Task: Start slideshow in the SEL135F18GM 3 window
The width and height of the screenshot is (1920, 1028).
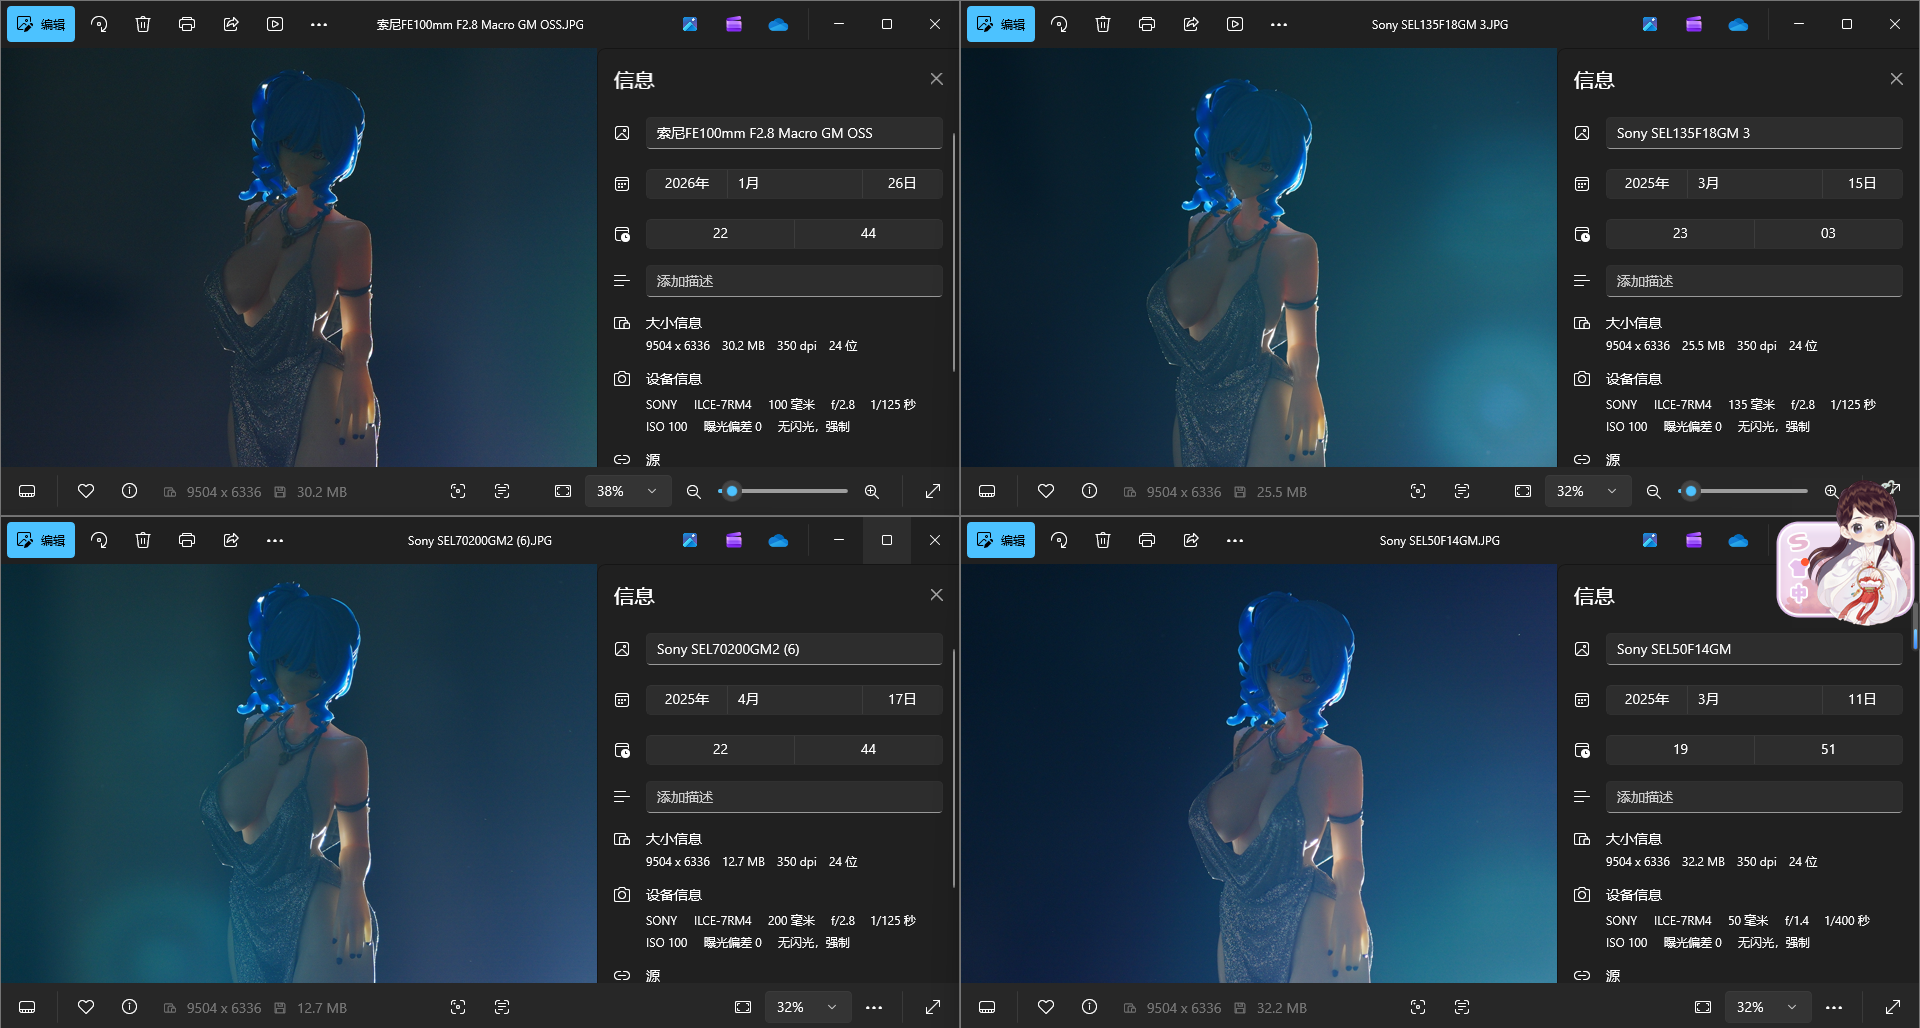Action: coord(1235,24)
